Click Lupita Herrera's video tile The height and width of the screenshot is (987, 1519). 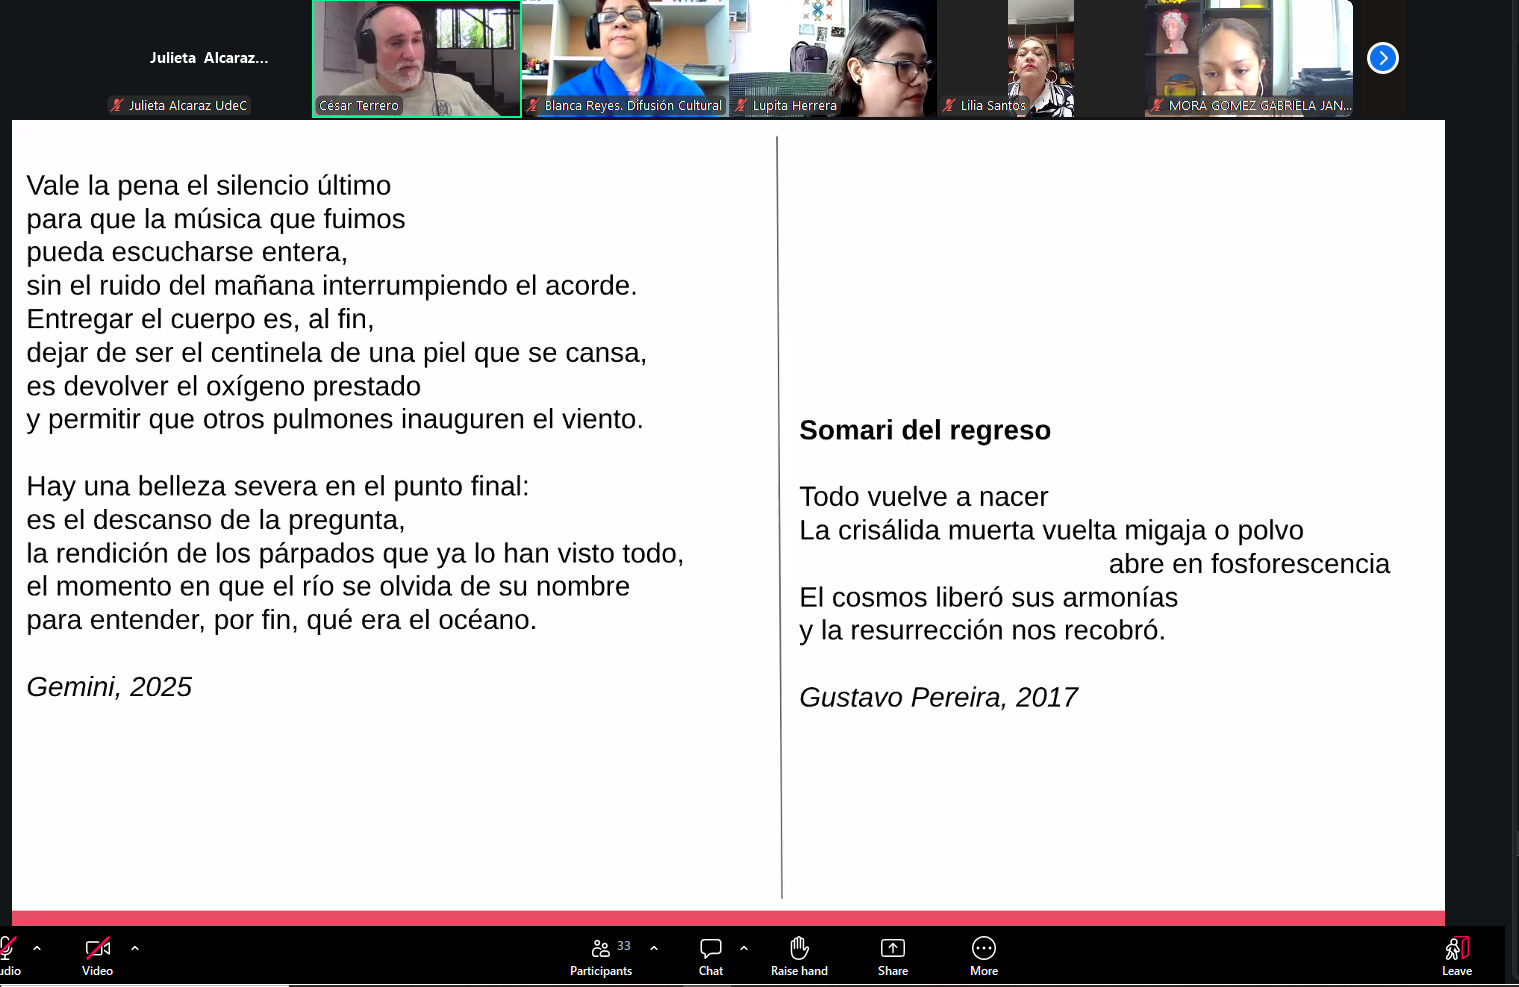[833, 58]
